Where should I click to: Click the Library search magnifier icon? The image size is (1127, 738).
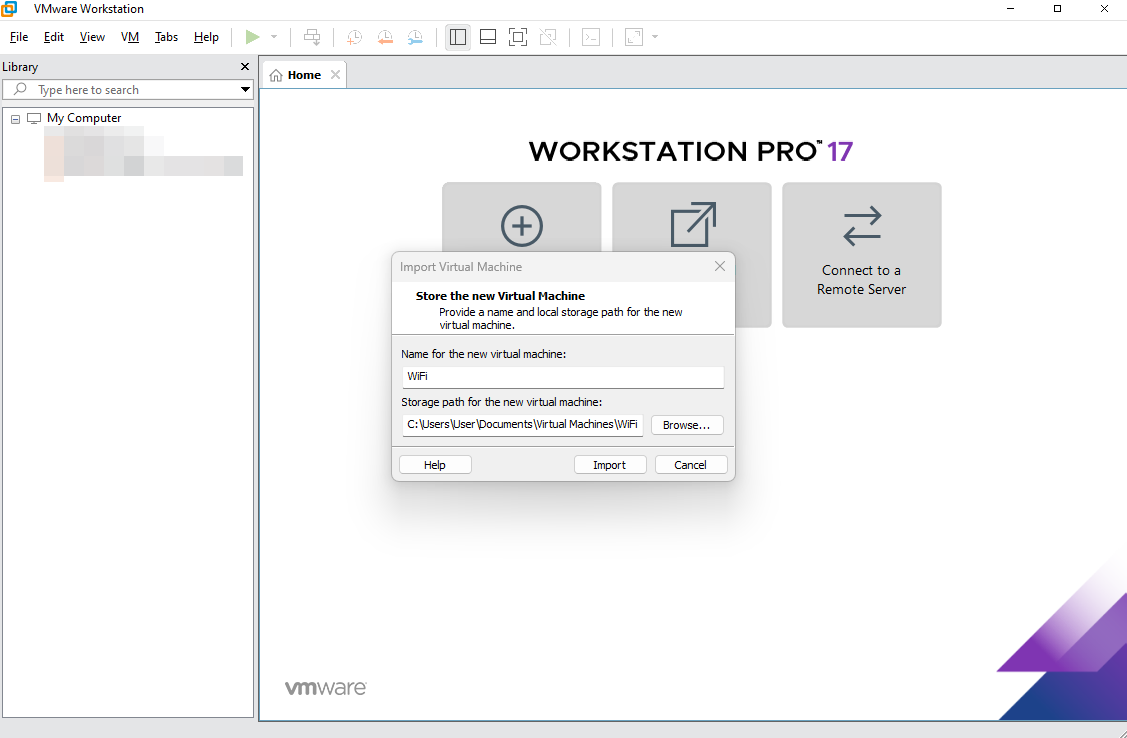click(x=20, y=89)
